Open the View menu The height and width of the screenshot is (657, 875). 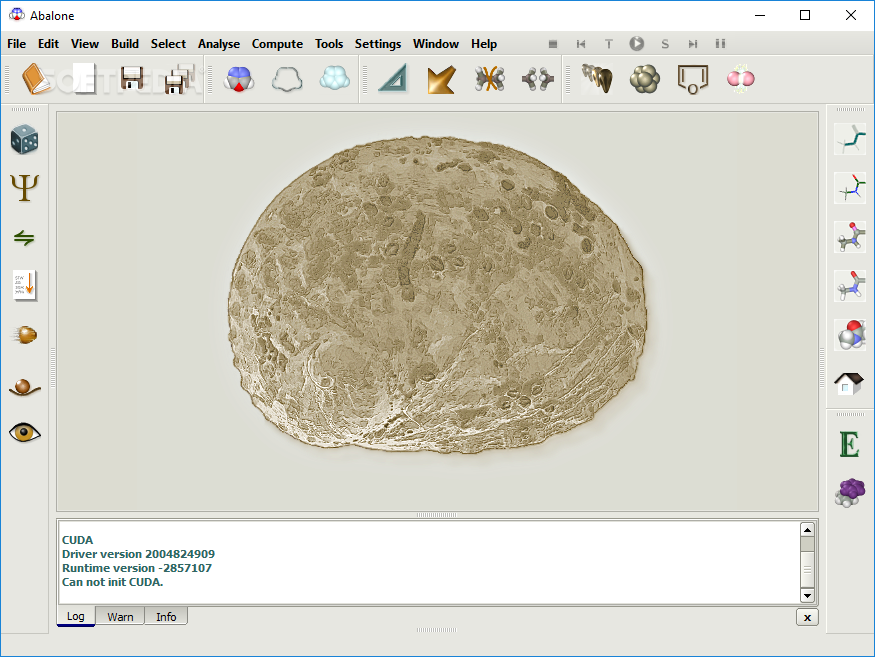(x=85, y=44)
